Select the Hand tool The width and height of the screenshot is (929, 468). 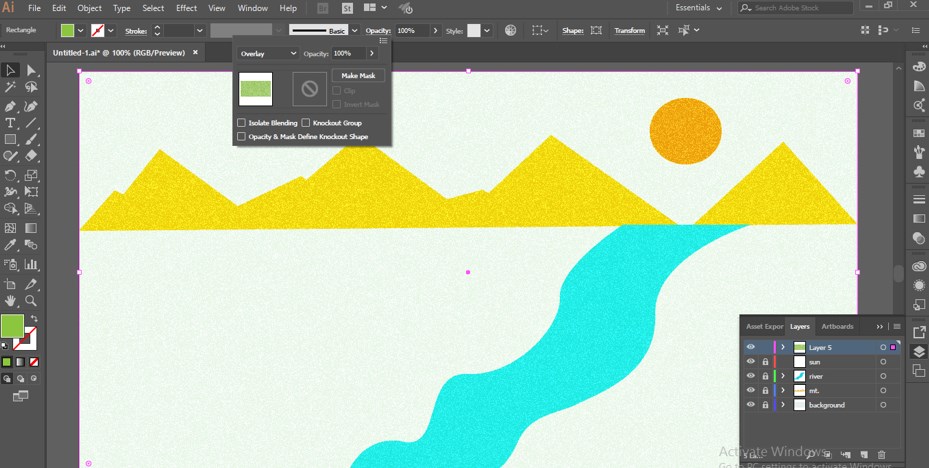pos(10,302)
